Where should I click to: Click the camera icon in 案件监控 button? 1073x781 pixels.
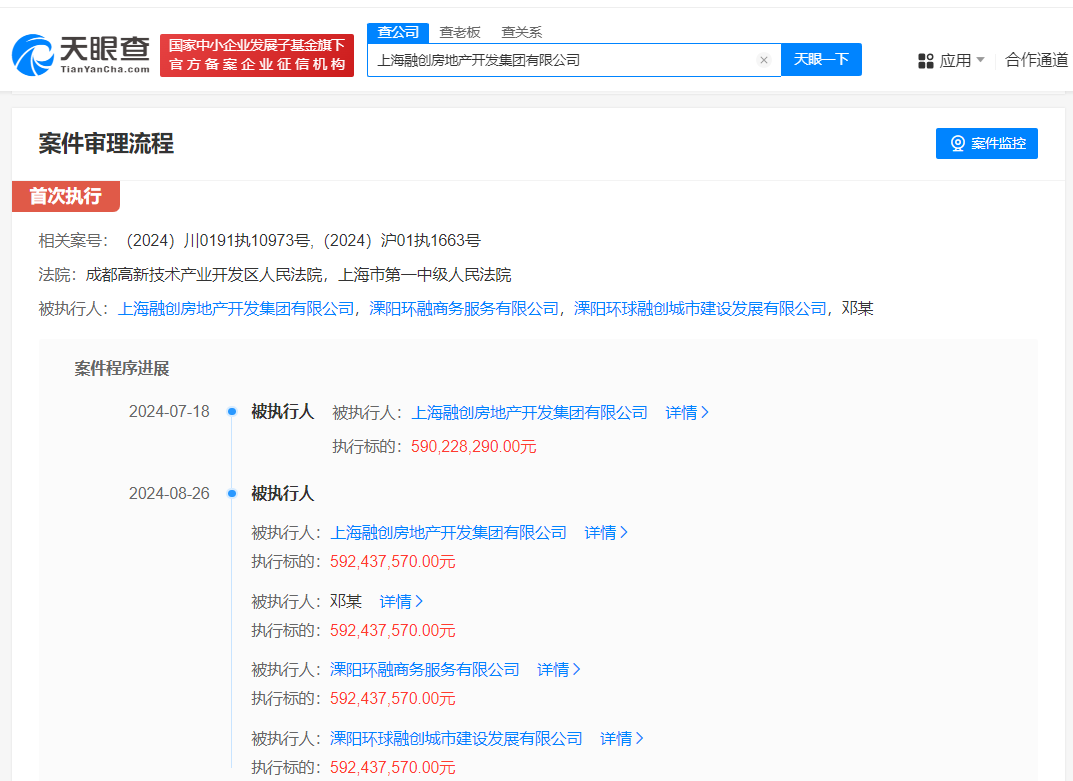pyautogui.click(x=956, y=143)
